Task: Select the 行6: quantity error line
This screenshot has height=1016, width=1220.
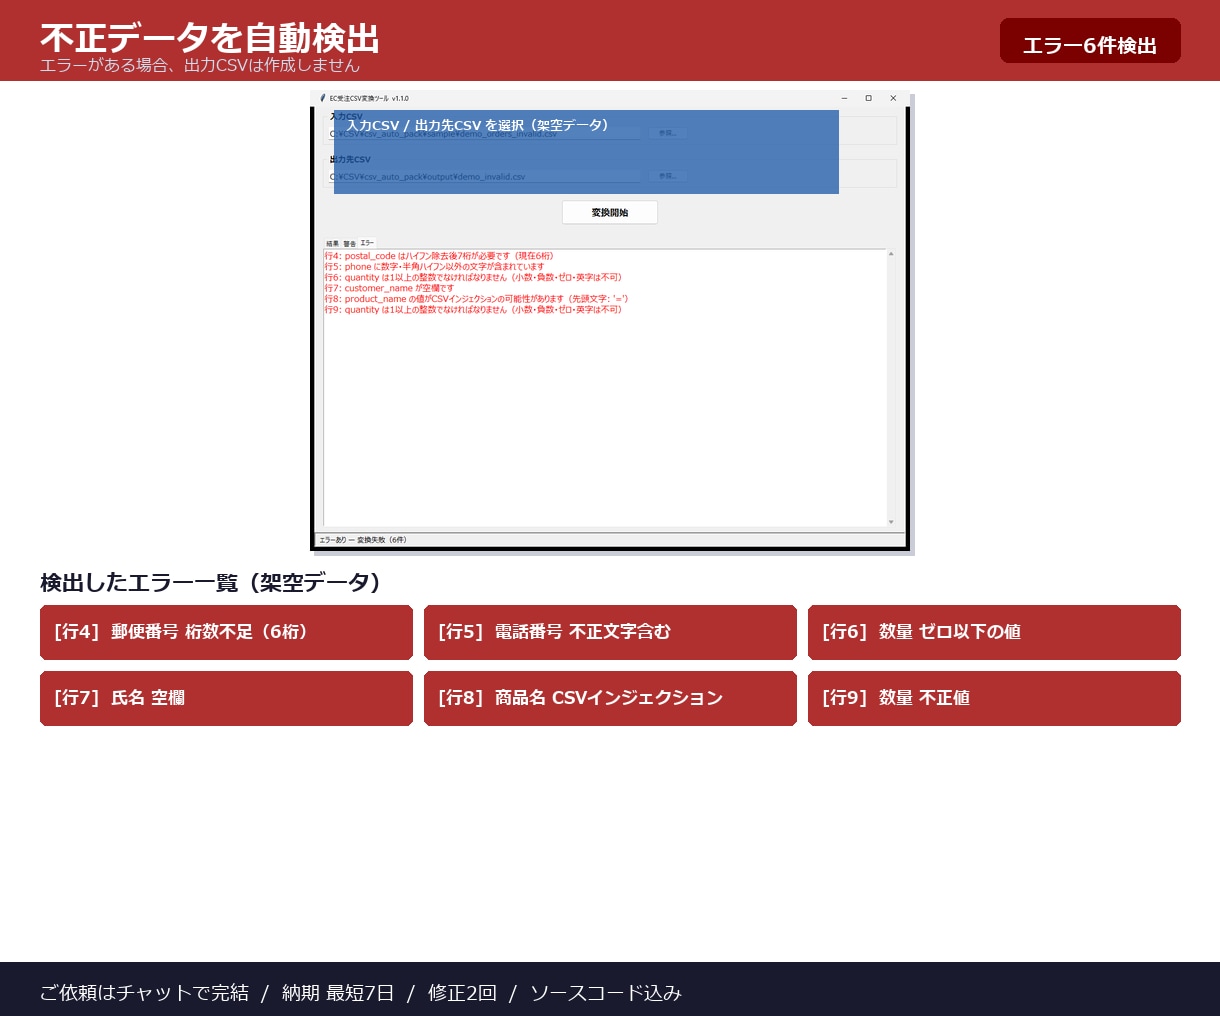Action: tap(473, 277)
